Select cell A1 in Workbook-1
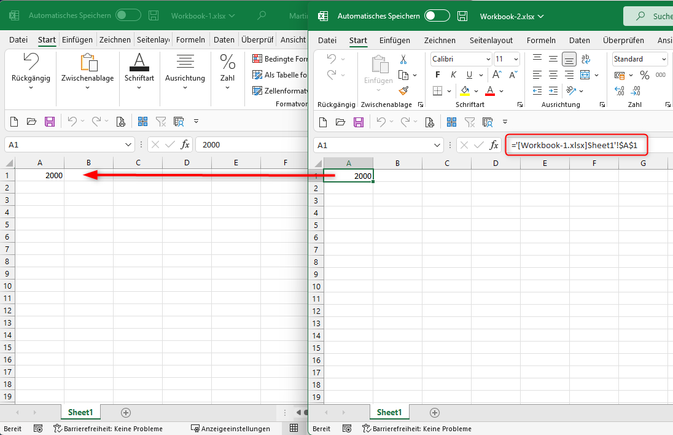Screen dimensions: 673x435 pyautogui.click(x=39, y=175)
